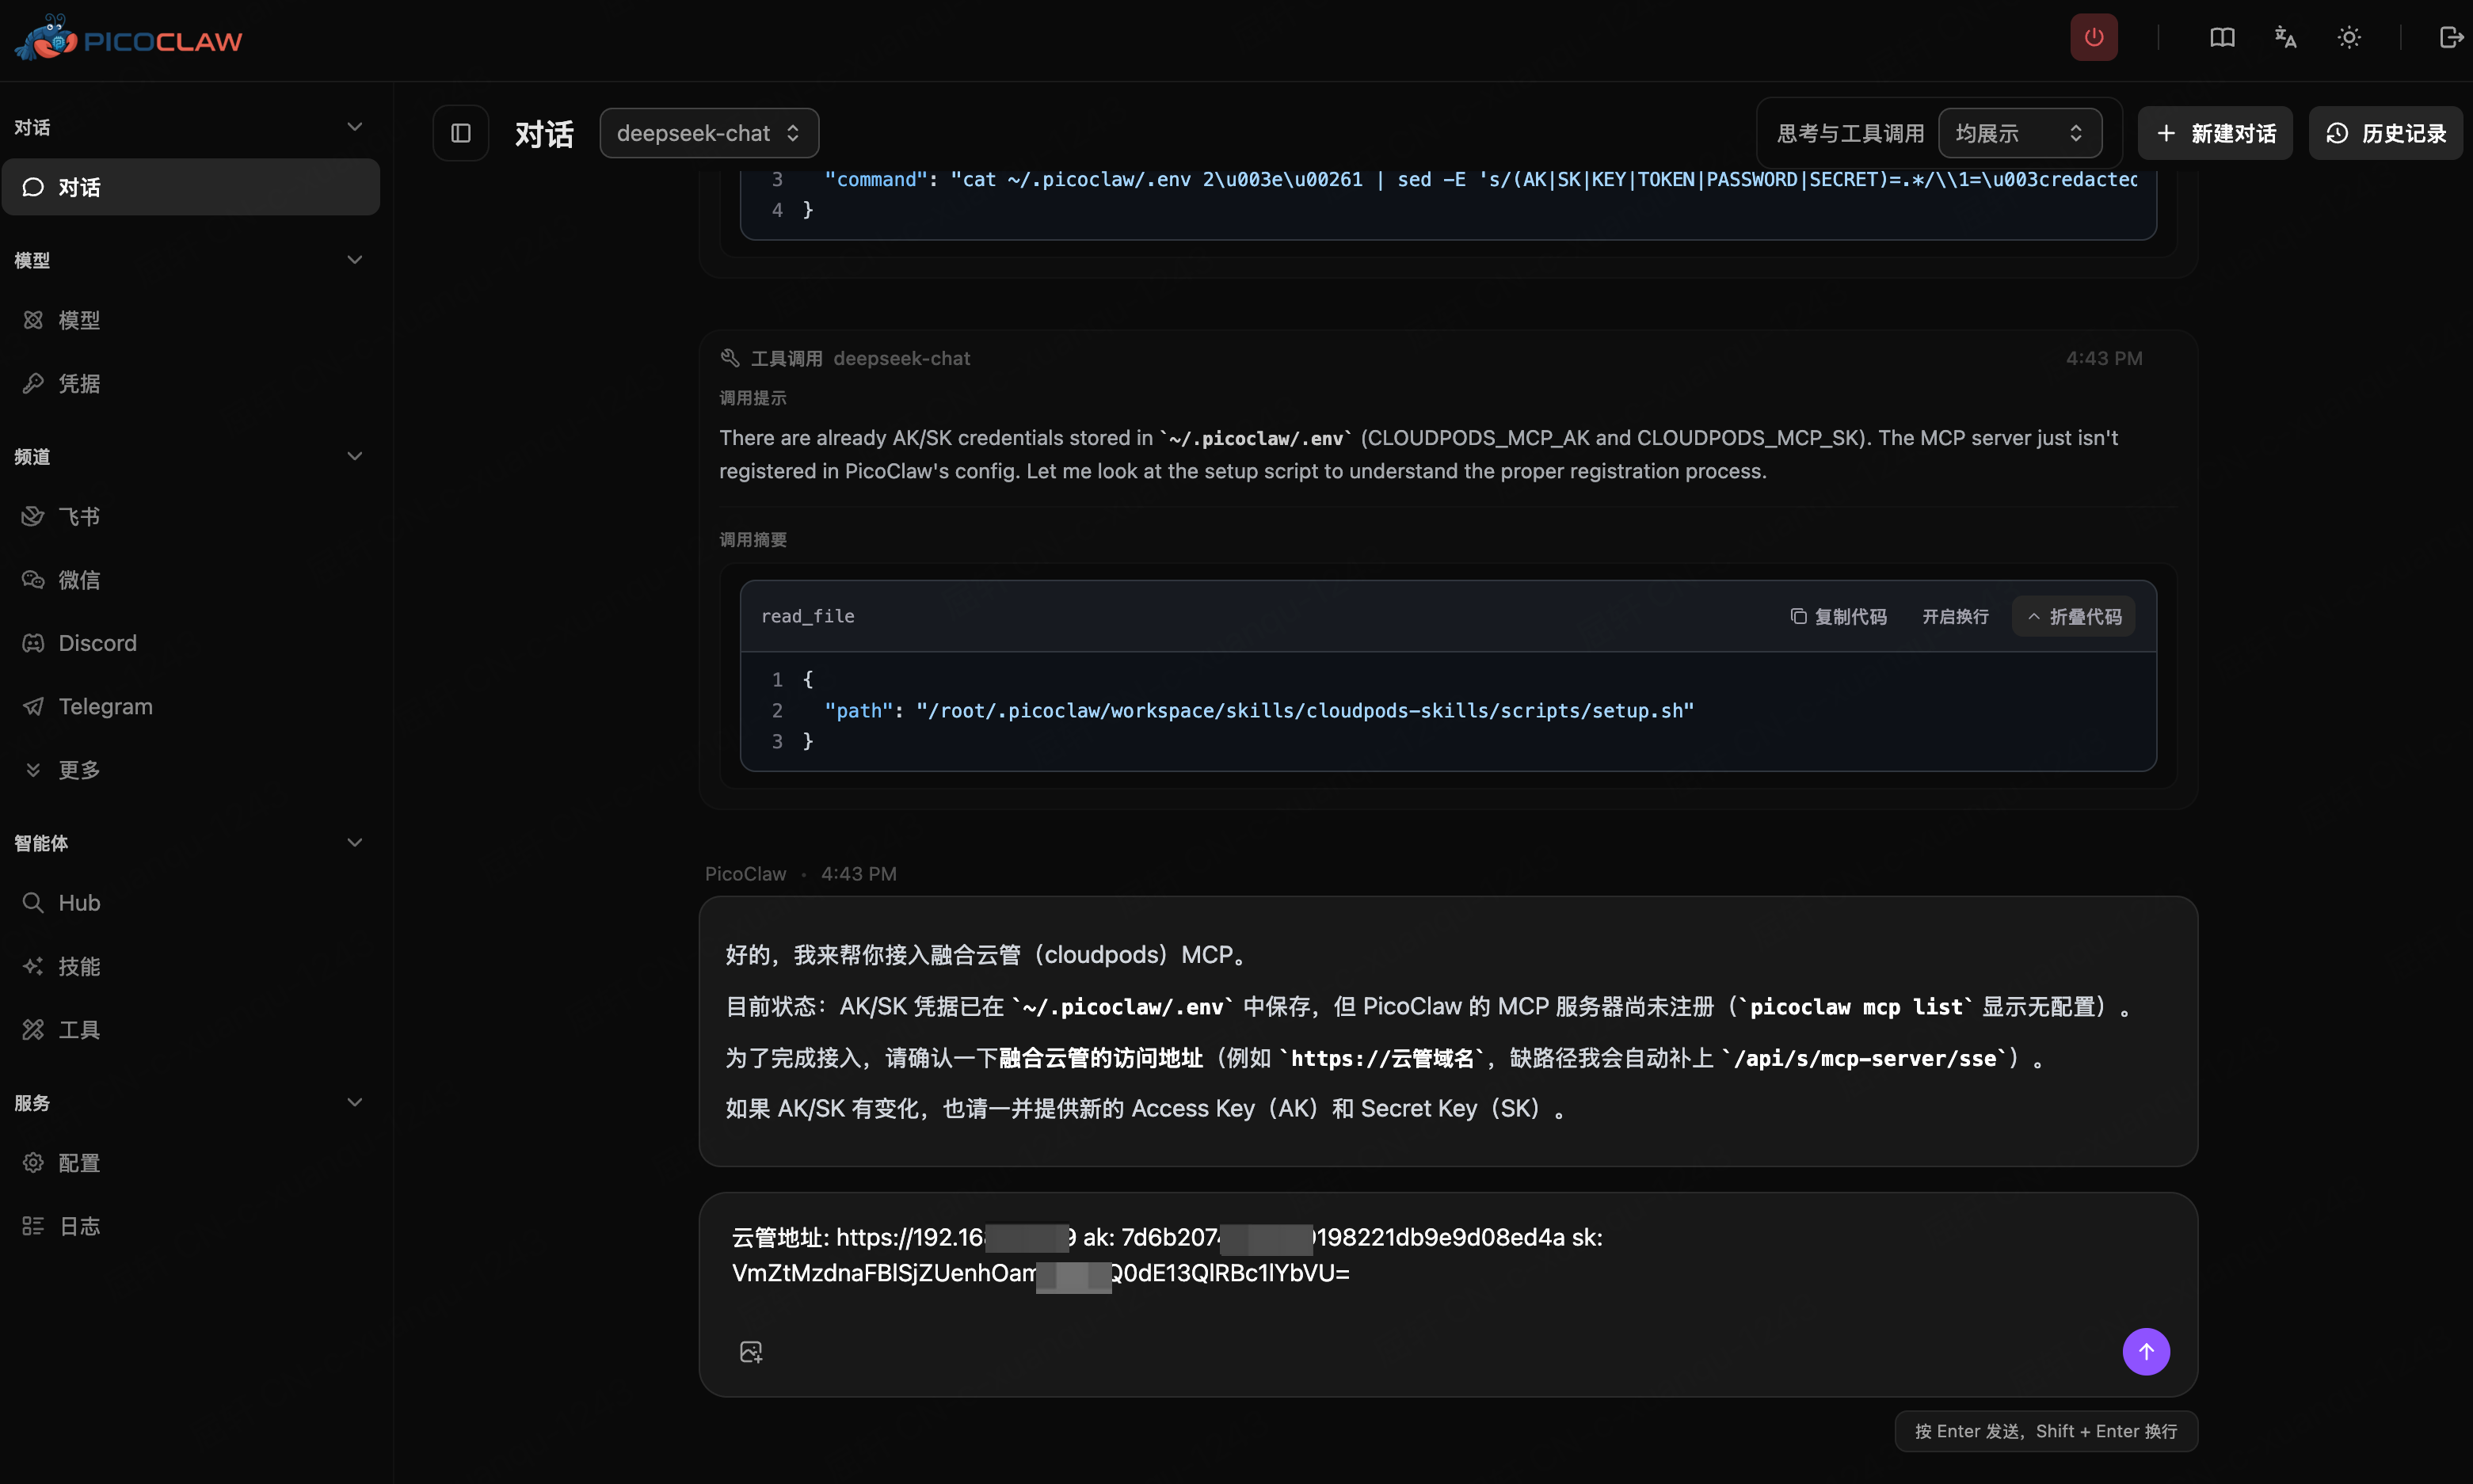Screen dimensions: 2473x1484
Task: Click the PicoClaw message sender name
Action: click(745, 873)
